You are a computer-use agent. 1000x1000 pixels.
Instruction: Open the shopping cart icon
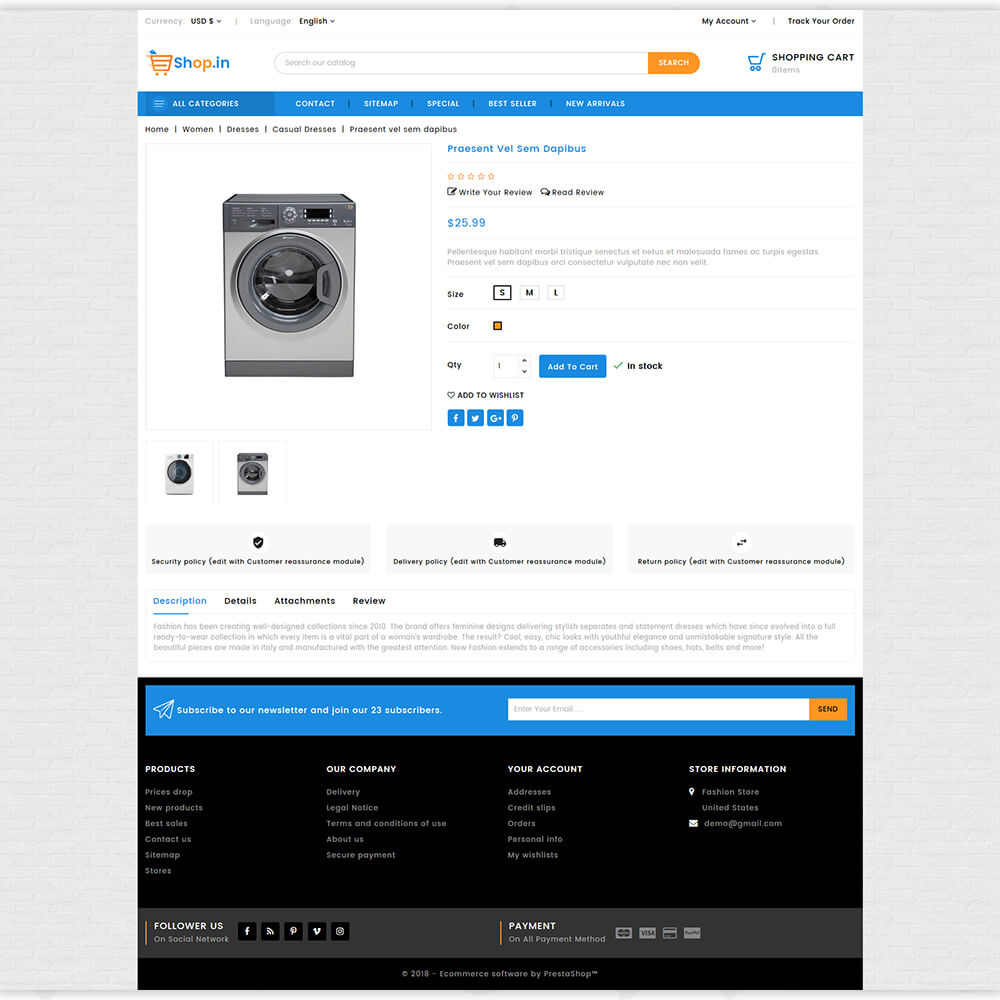click(756, 63)
